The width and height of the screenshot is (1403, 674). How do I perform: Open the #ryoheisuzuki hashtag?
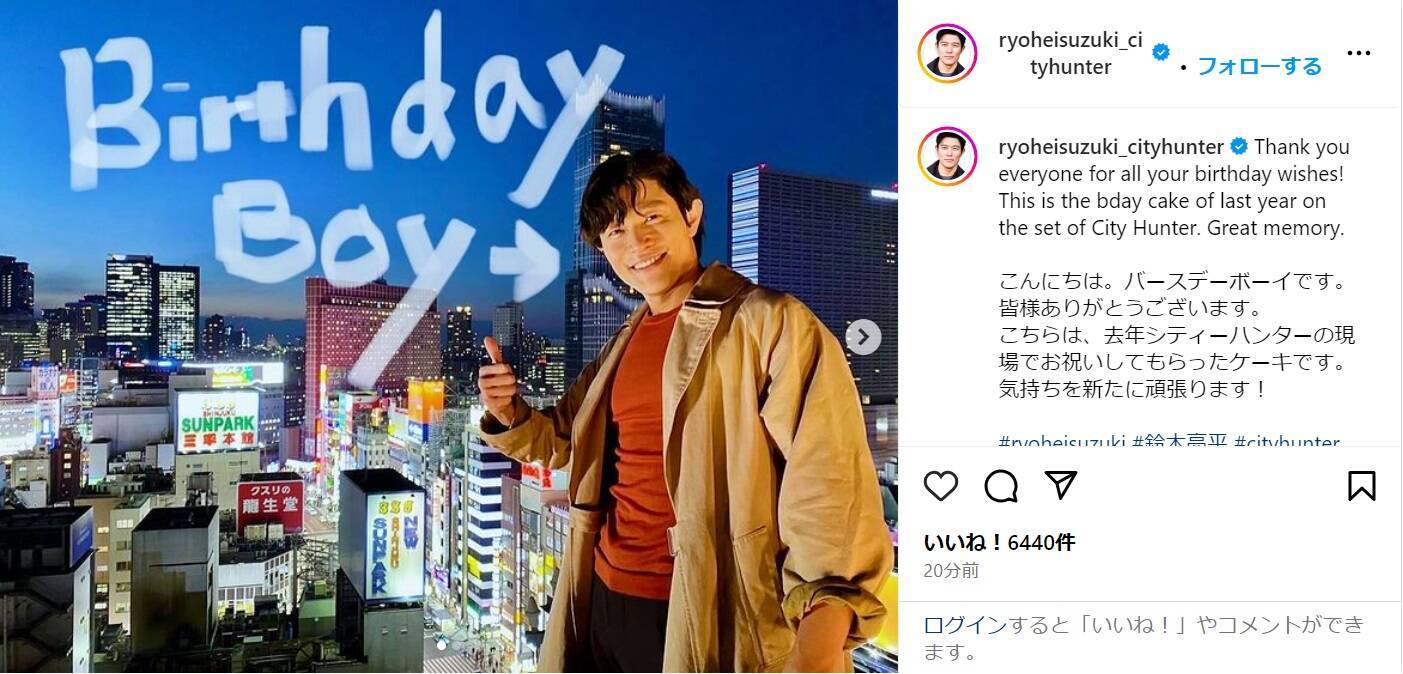click(x=1062, y=442)
